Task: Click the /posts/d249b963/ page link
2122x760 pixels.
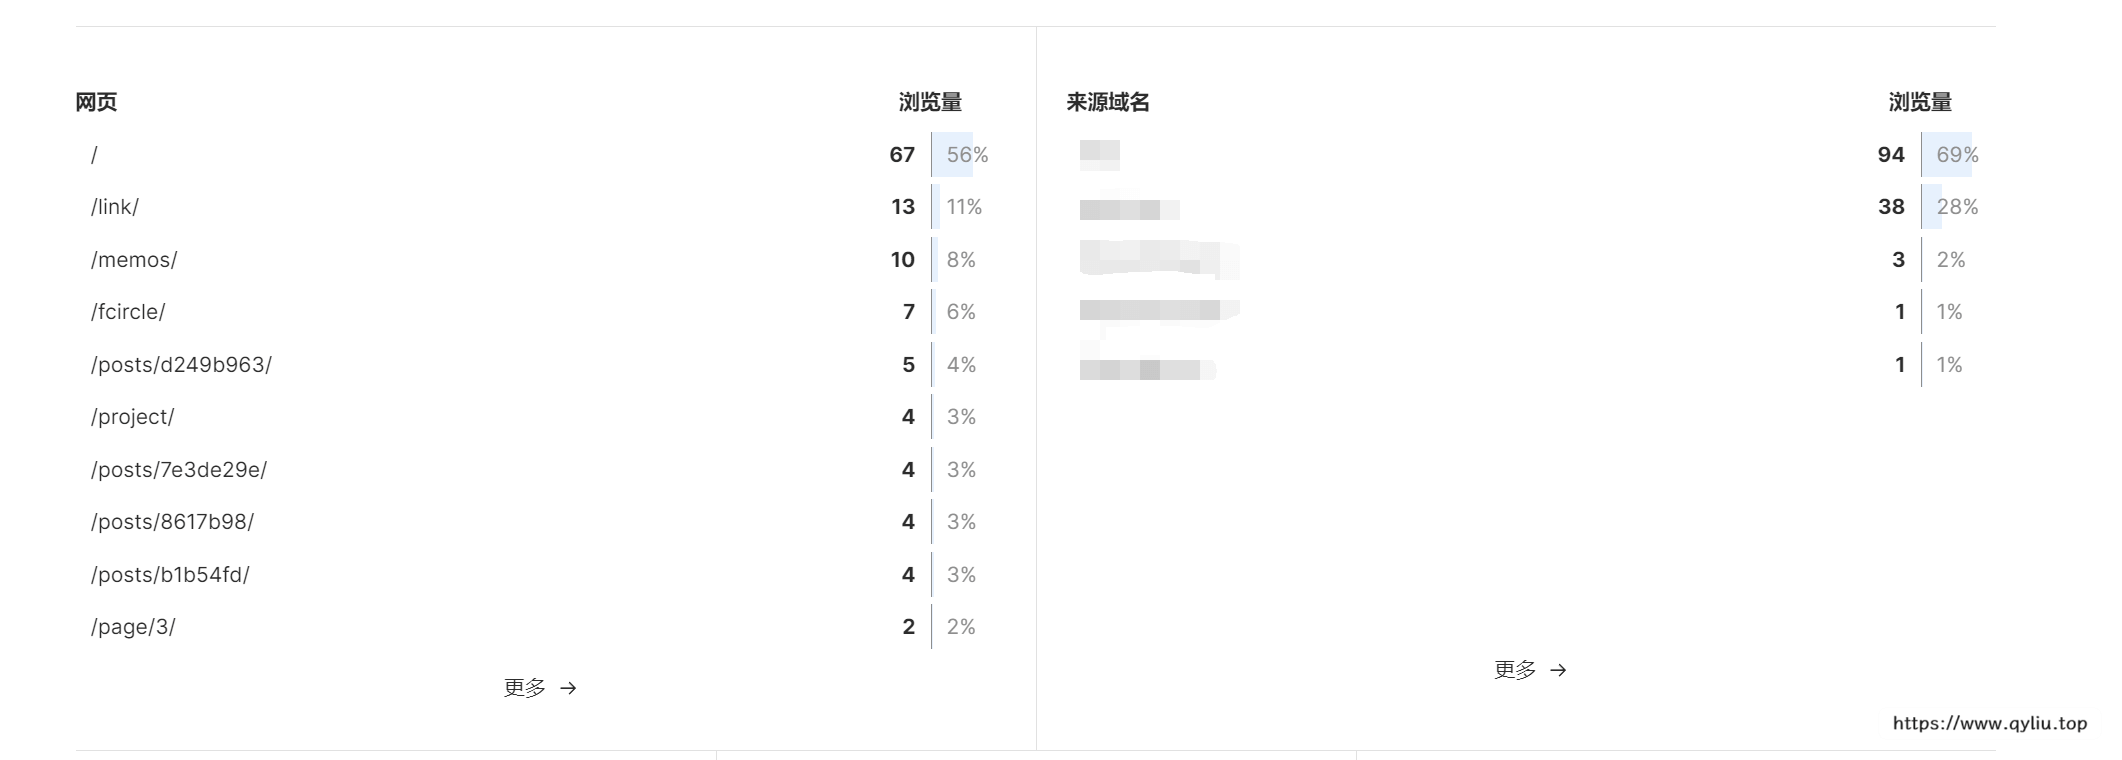Action: pyautogui.click(x=181, y=365)
